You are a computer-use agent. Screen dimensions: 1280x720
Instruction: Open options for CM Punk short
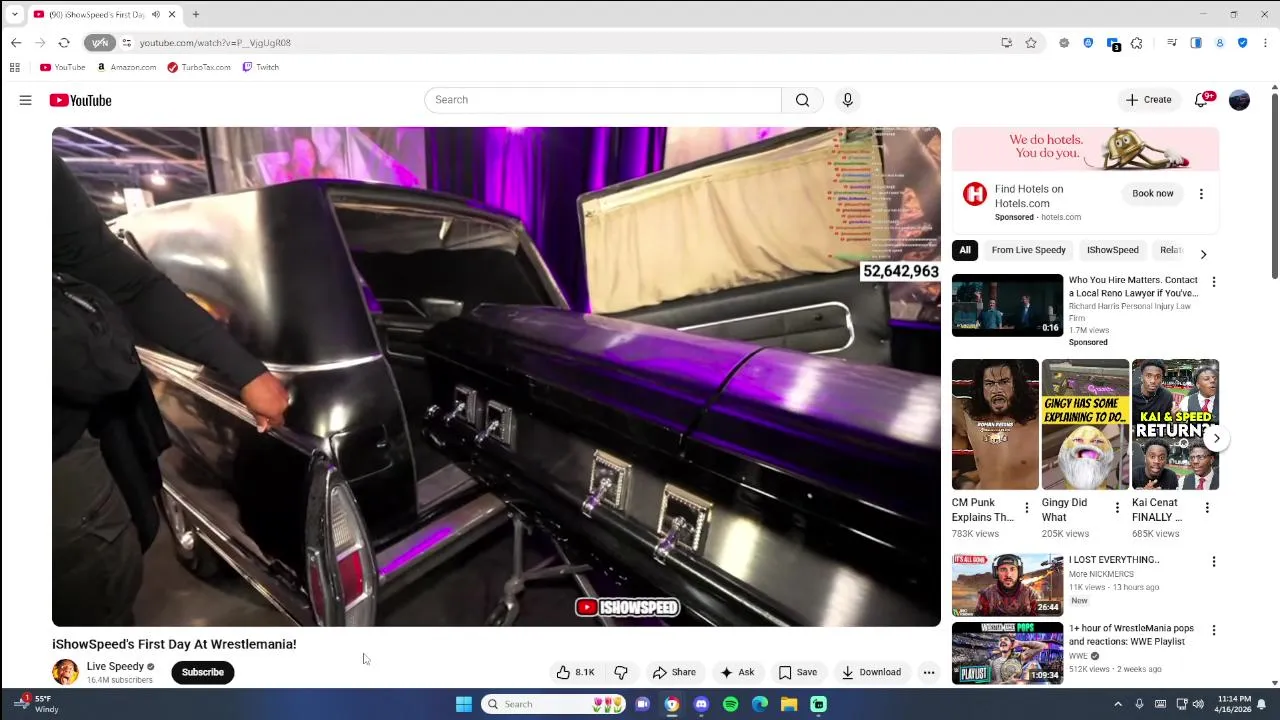pos(1026,508)
